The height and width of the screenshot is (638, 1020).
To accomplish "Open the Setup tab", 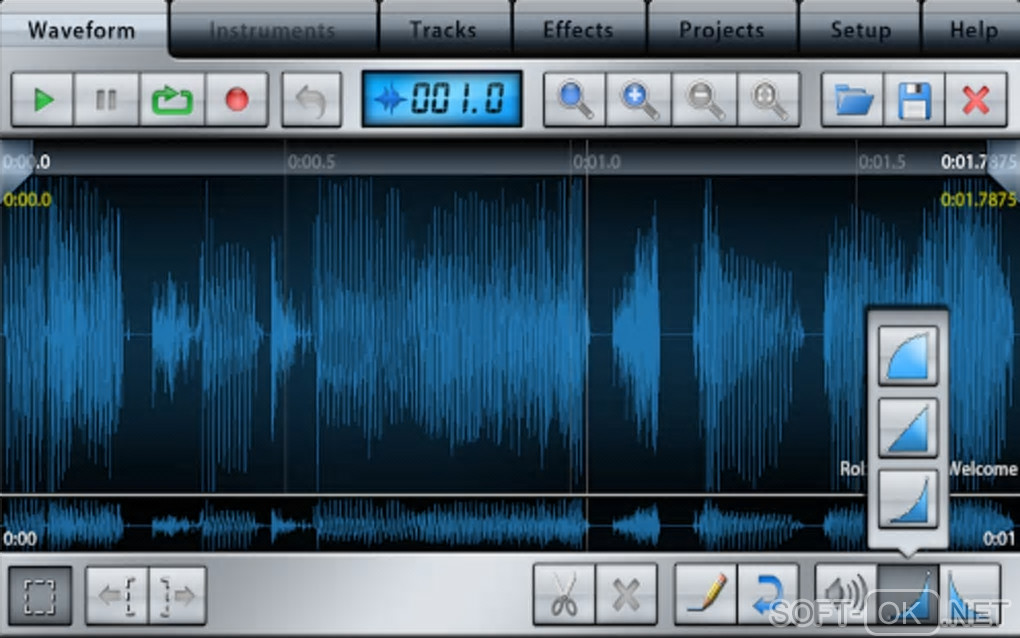I will [861, 30].
